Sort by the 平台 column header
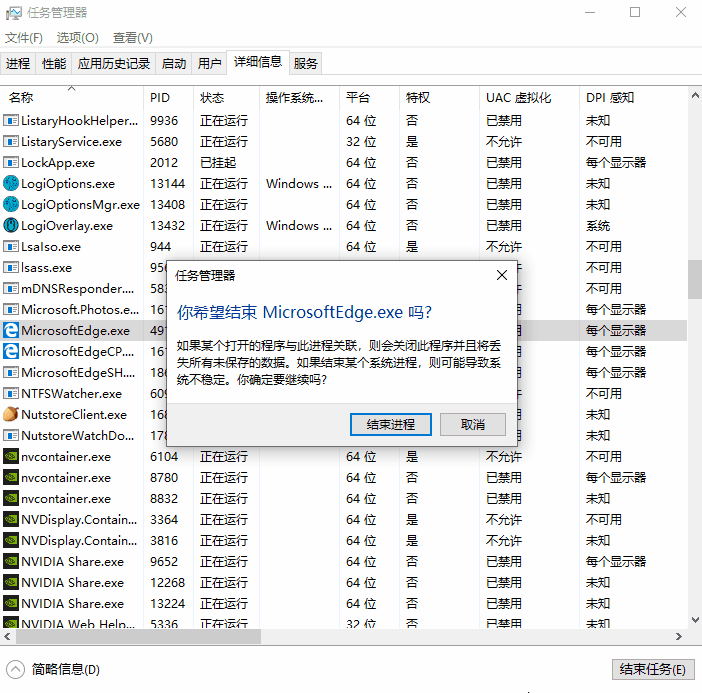 [x=369, y=98]
